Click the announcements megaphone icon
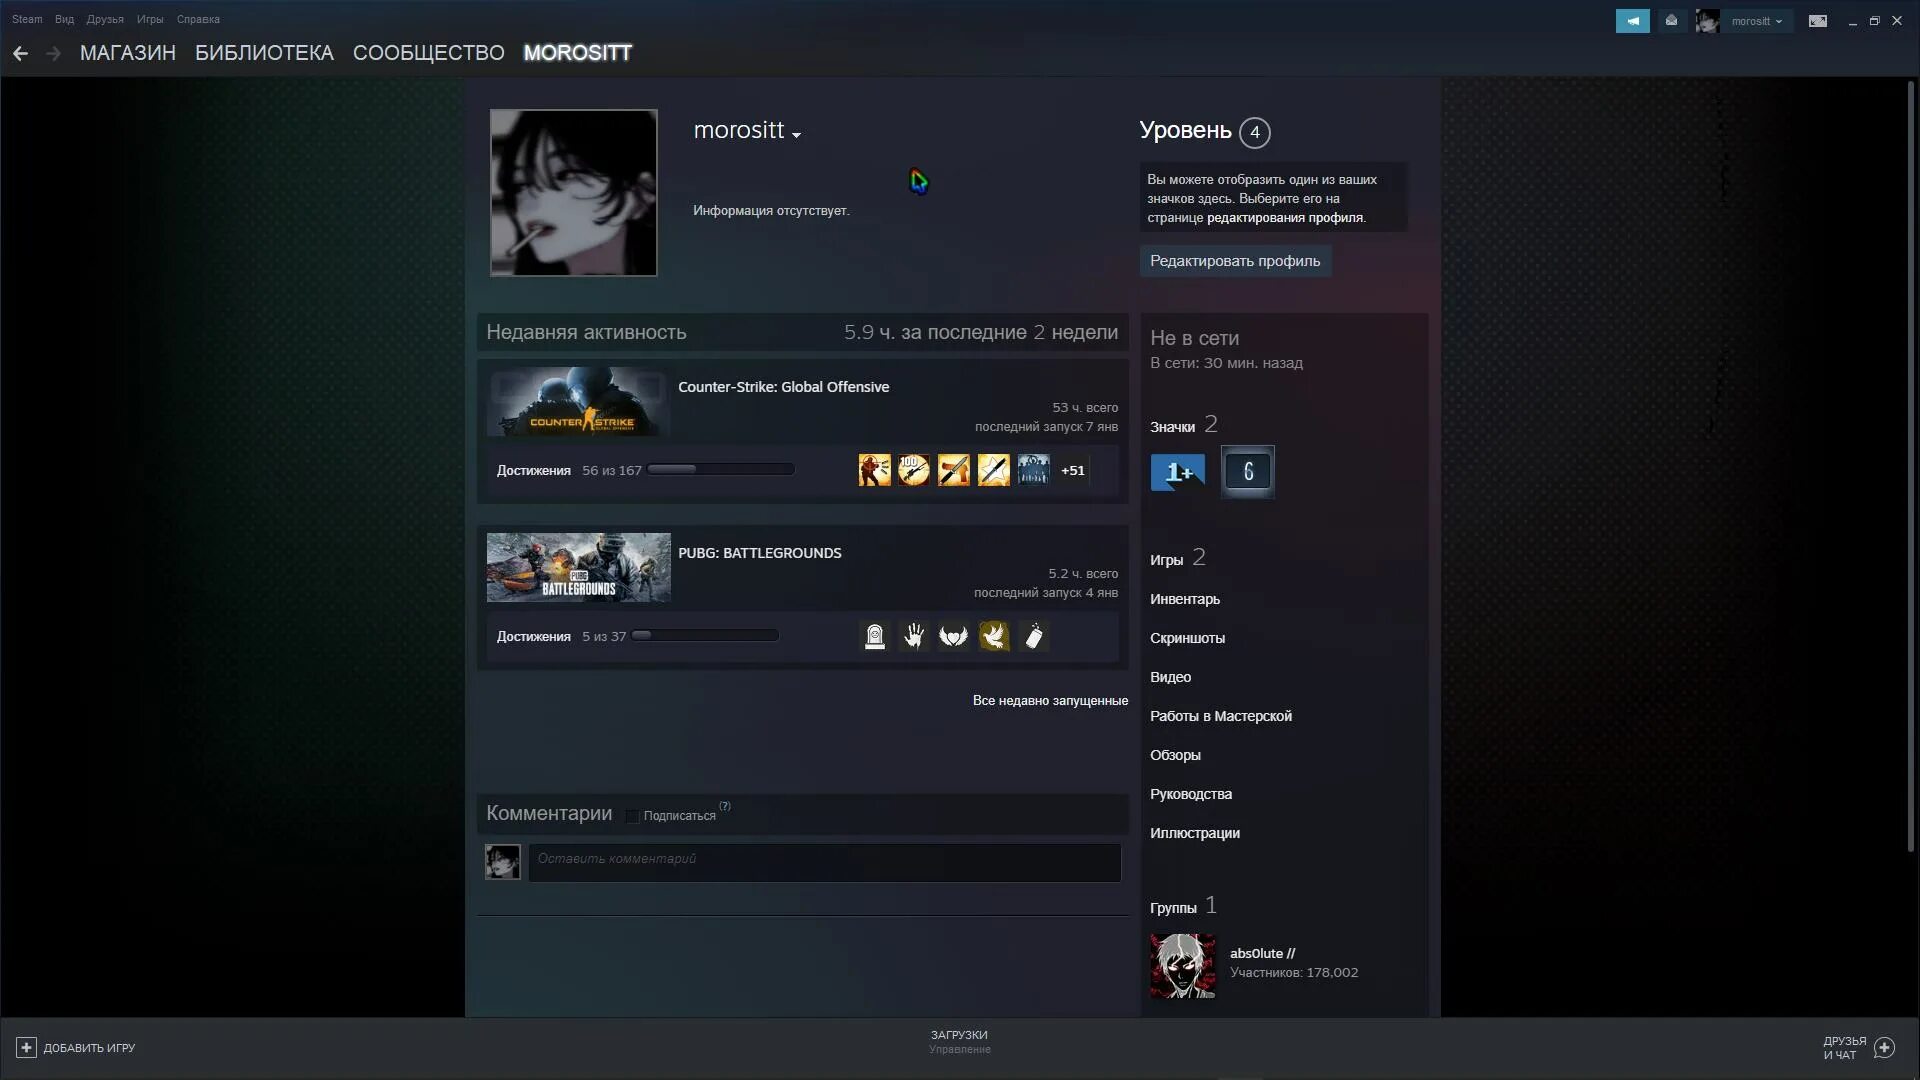 tap(1632, 21)
